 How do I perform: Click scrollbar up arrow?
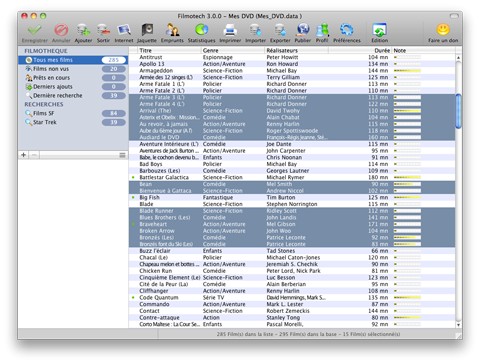(x=458, y=58)
